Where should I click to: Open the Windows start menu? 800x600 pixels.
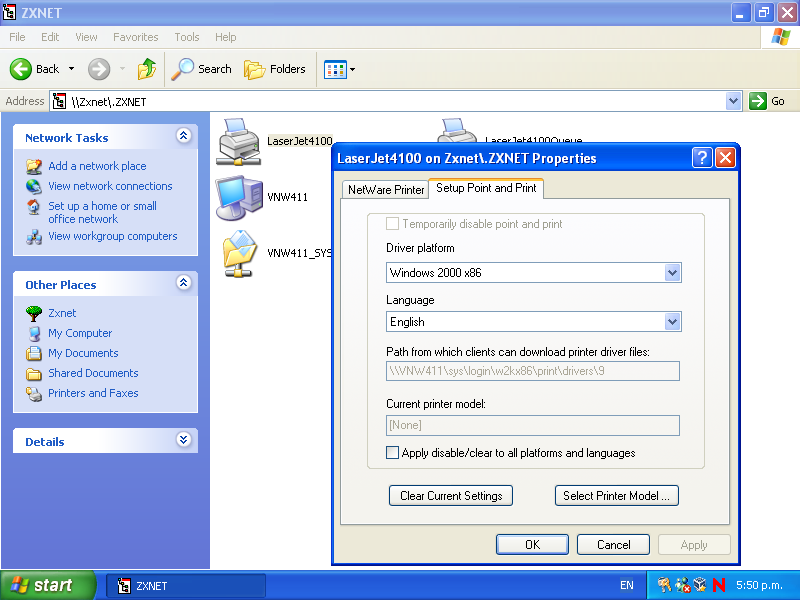point(48,585)
